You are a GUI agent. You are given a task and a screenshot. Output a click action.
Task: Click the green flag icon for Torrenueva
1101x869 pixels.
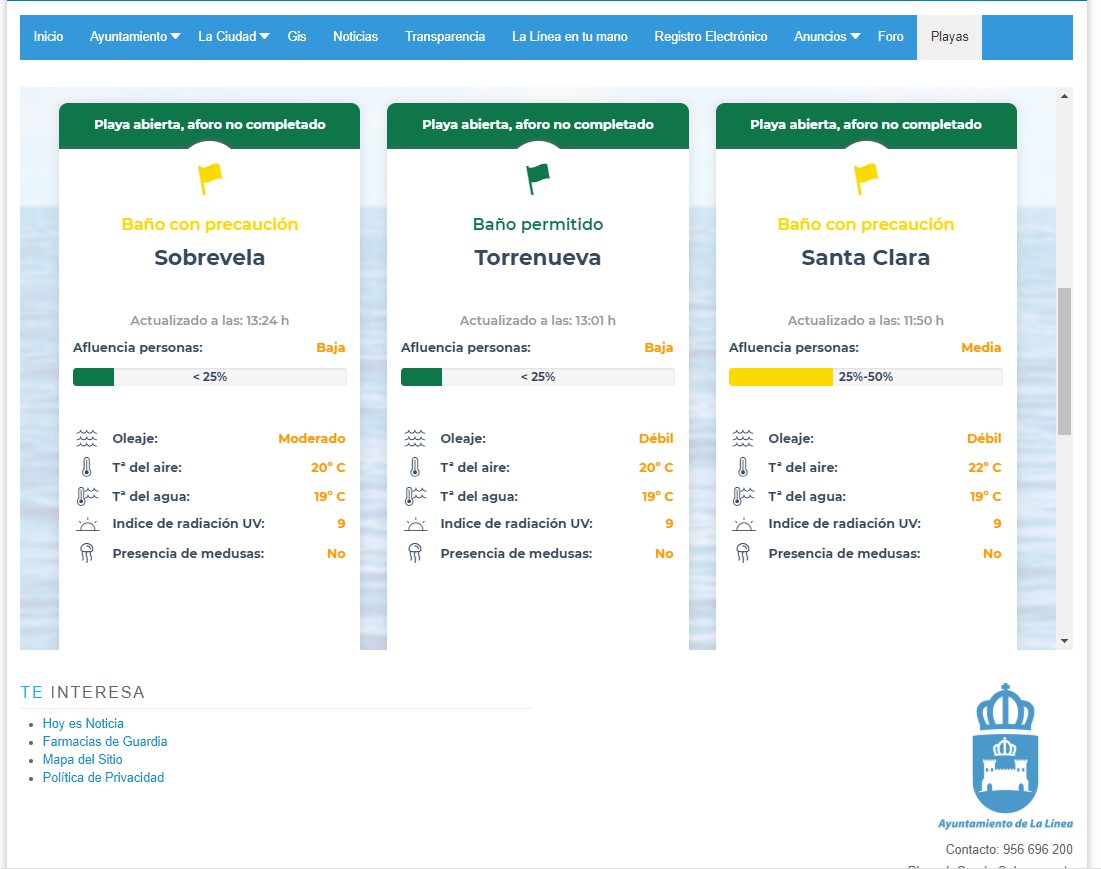(x=538, y=179)
